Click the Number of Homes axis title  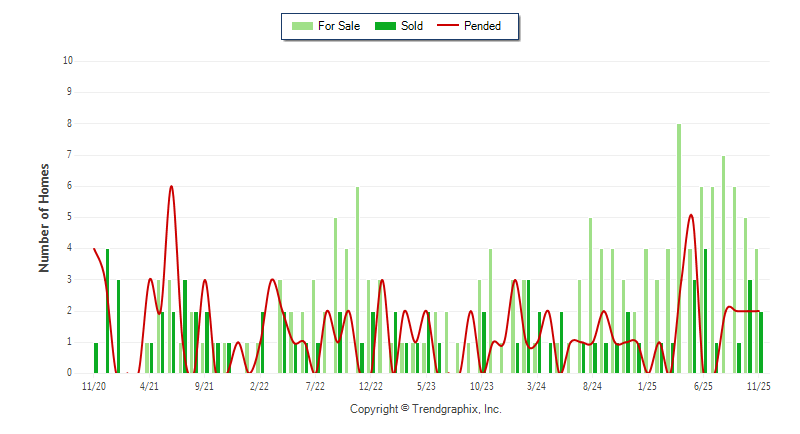click(x=44, y=217)
